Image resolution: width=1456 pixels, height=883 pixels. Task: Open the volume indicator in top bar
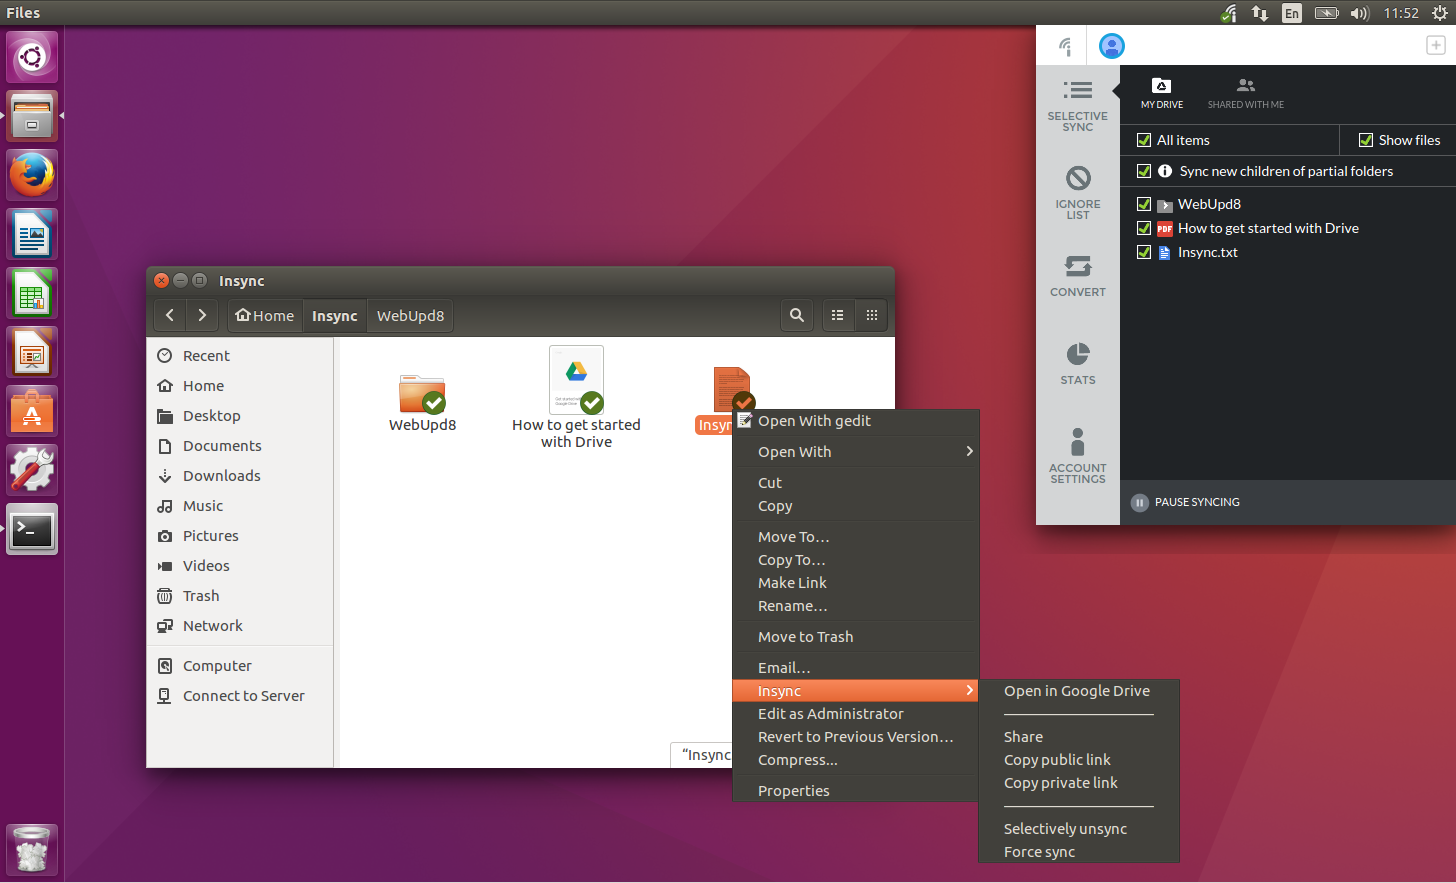1359,13
